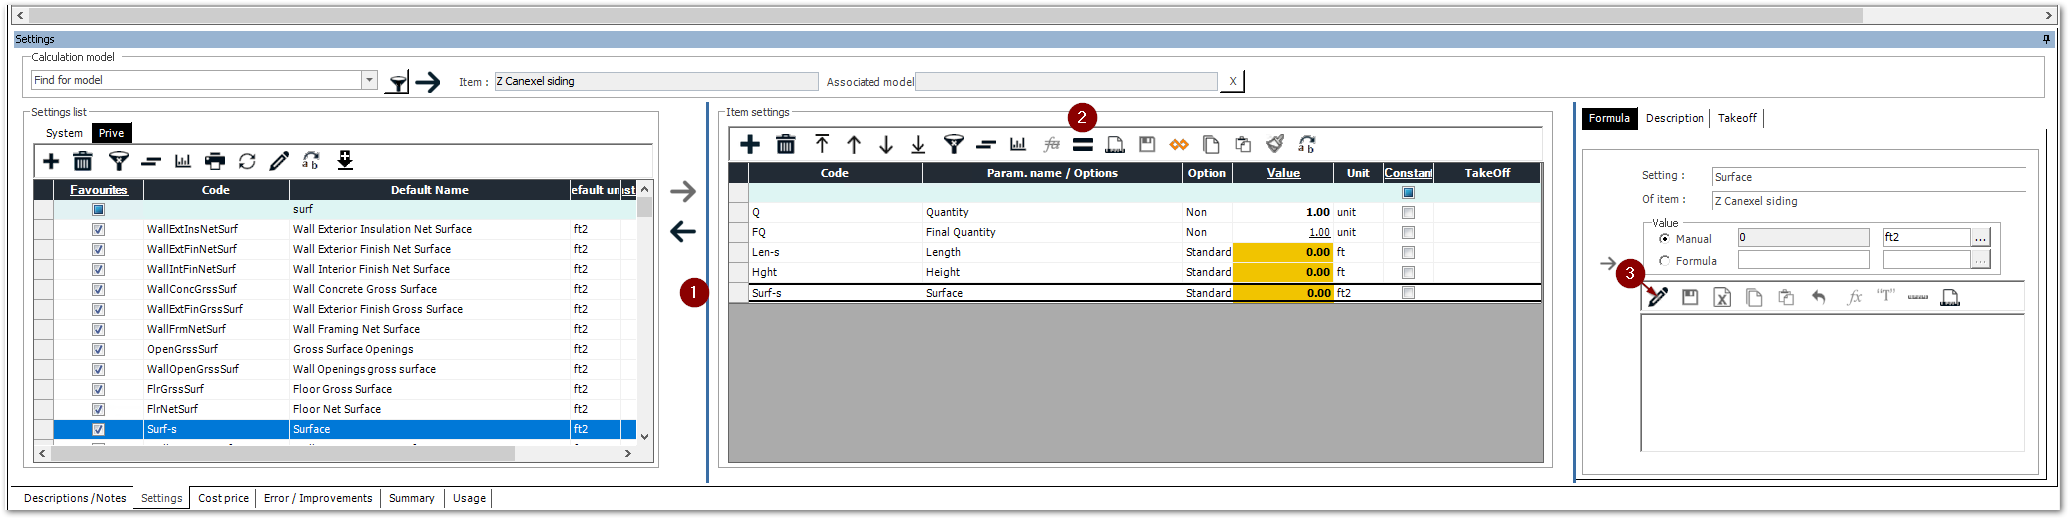Click the orange link icon in Item settings
Viewport: 2069px width, 519px height.
pos(1179,145)
